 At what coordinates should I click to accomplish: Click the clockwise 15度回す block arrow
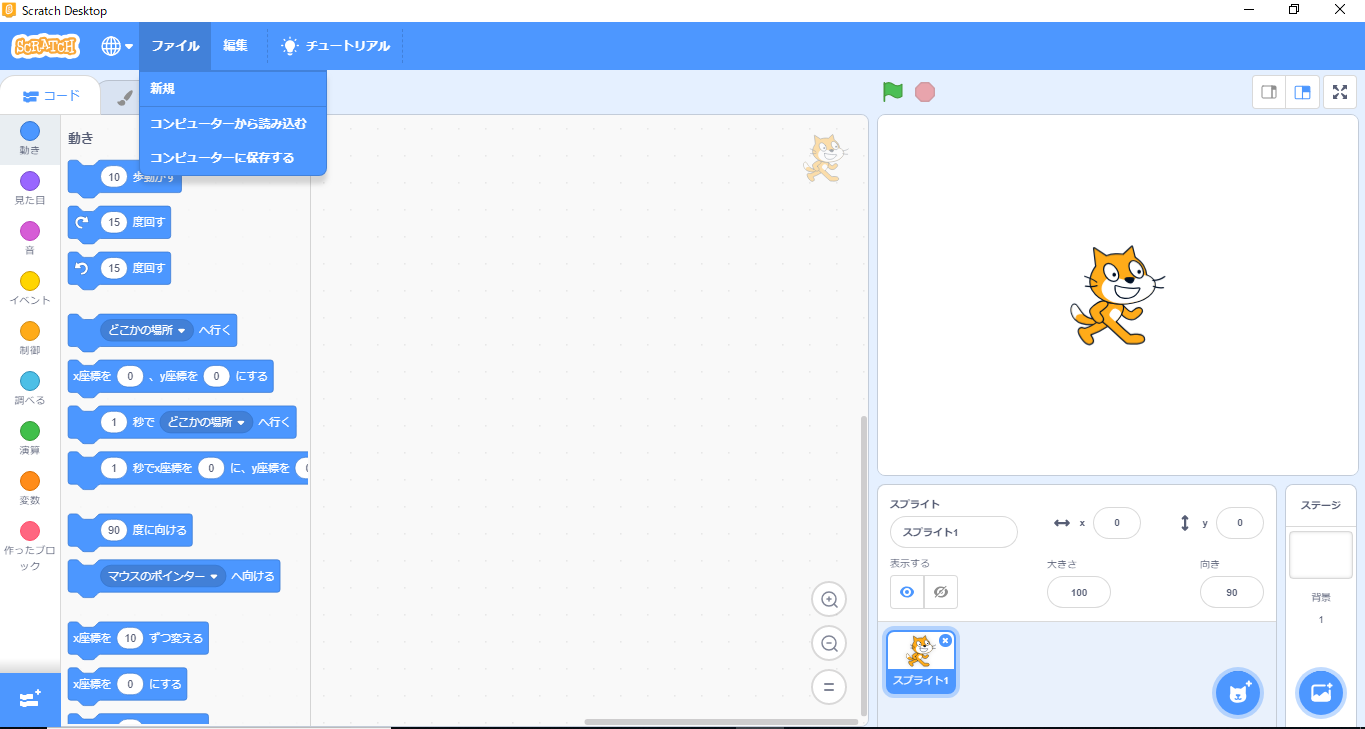tap(82, 223)
